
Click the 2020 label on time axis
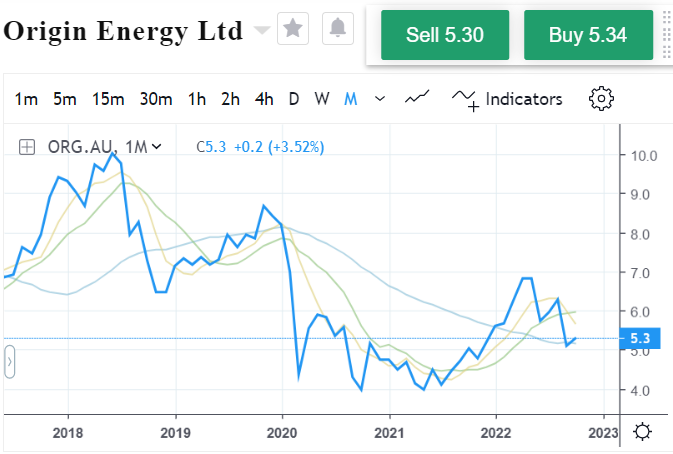click(282, 433)
